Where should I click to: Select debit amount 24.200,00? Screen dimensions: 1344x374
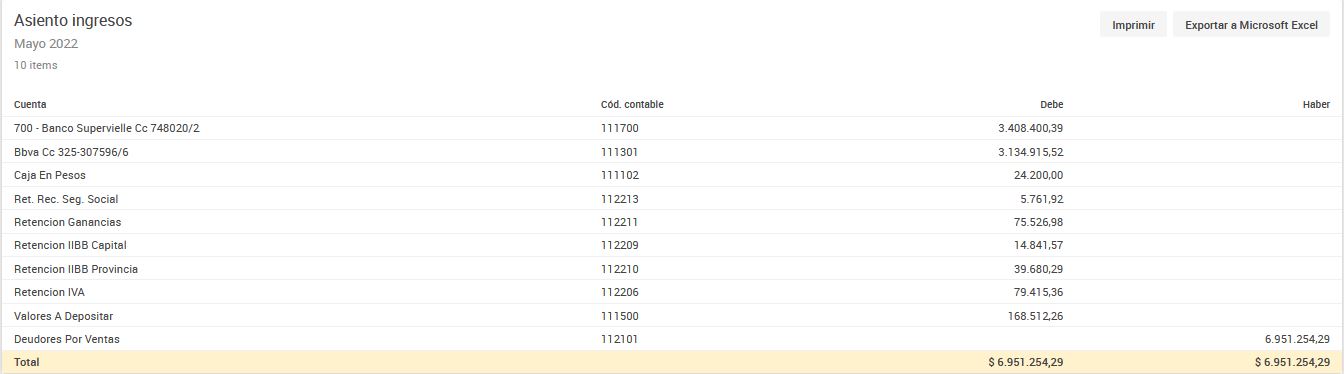coord(1038,175)
